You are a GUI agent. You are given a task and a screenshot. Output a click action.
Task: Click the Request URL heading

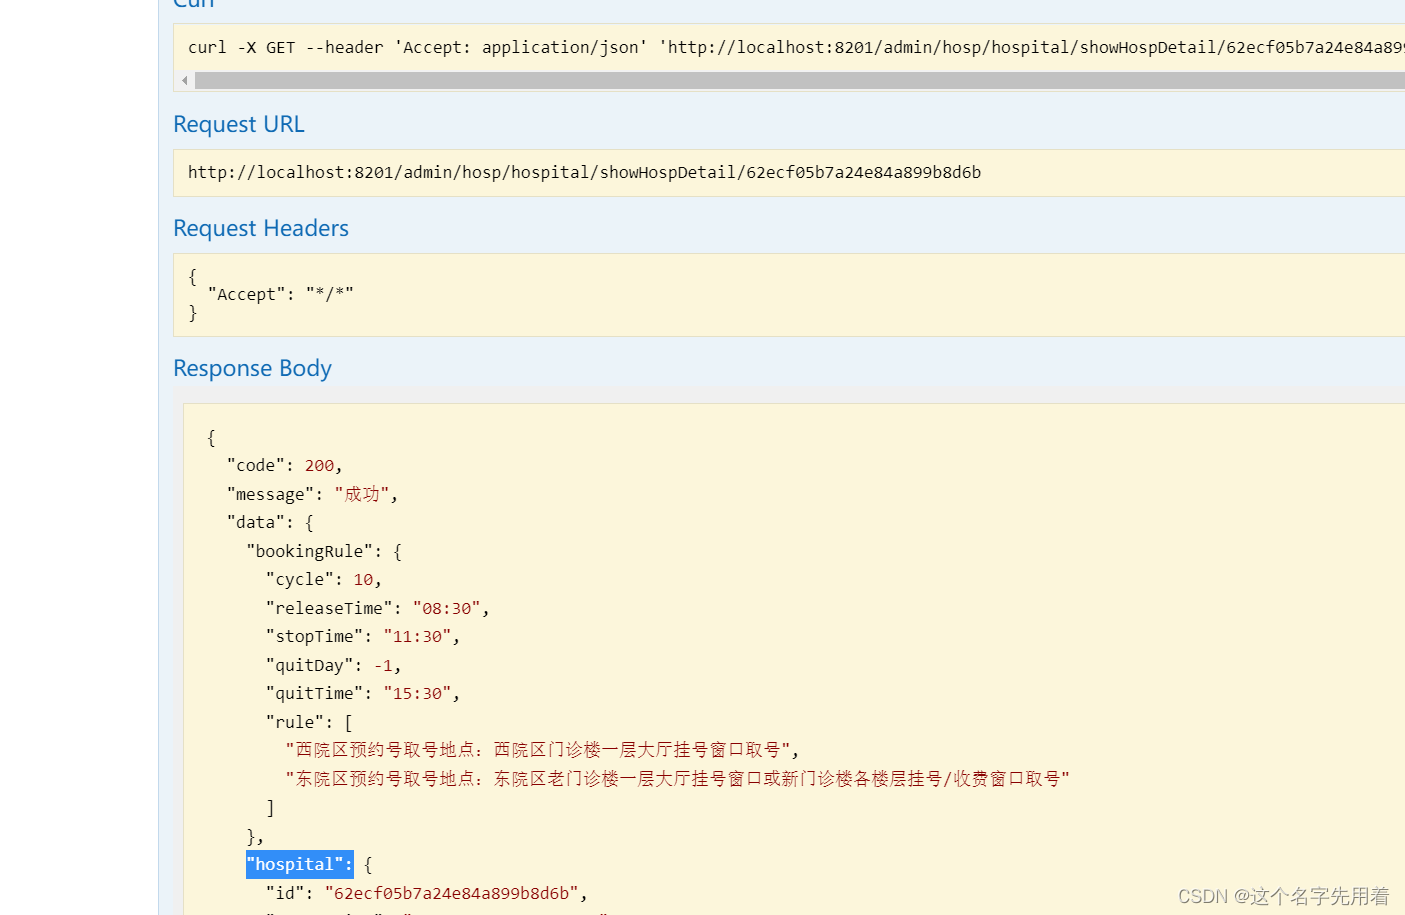(239, 124)
